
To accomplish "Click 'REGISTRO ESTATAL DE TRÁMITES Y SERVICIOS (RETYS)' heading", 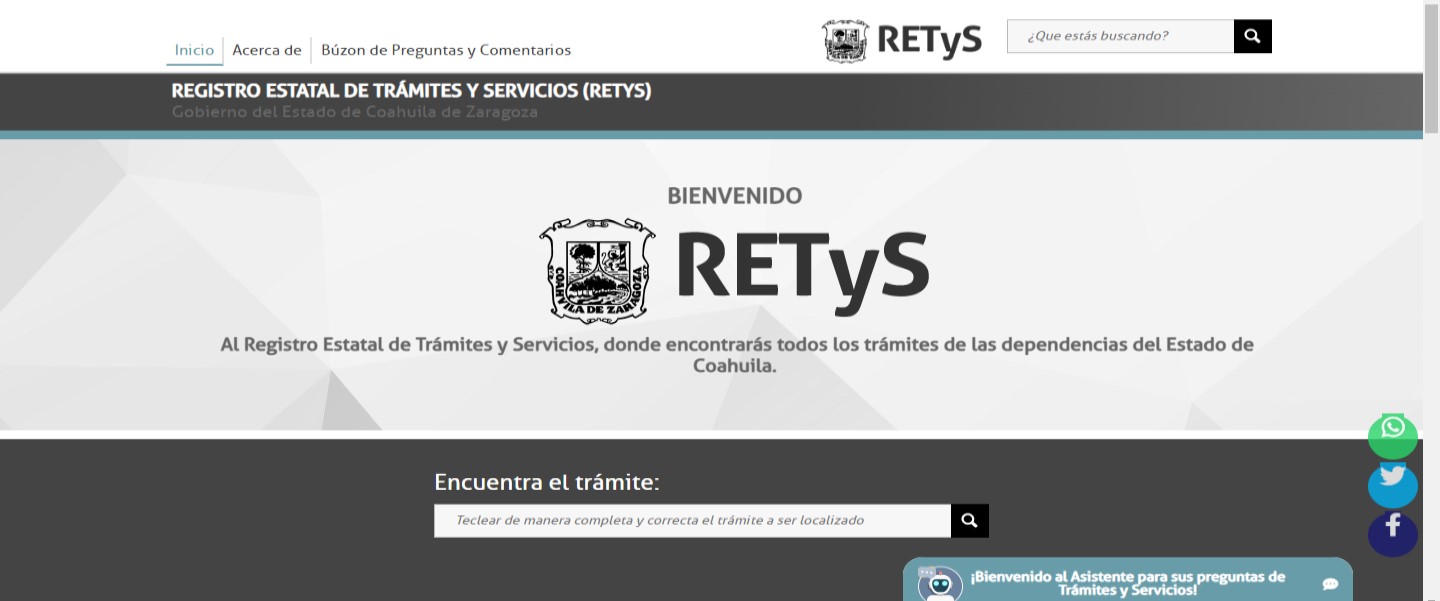I will coord(411,91).
